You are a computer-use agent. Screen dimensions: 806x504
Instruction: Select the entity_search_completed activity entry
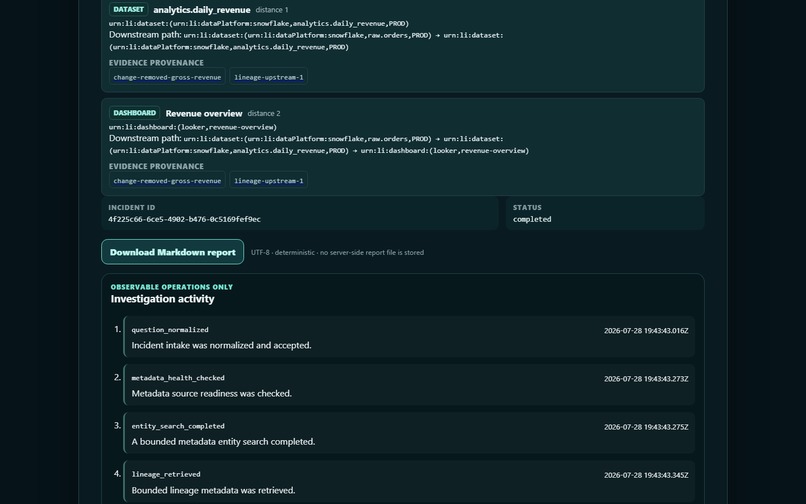[x=409, y=433]
